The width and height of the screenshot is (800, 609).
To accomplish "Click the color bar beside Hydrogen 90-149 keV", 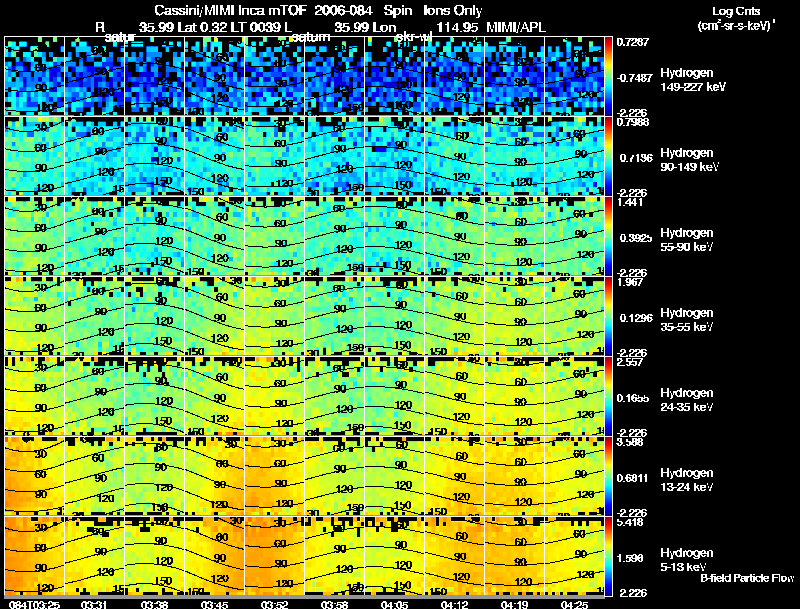I will click(x=608, y=157).
